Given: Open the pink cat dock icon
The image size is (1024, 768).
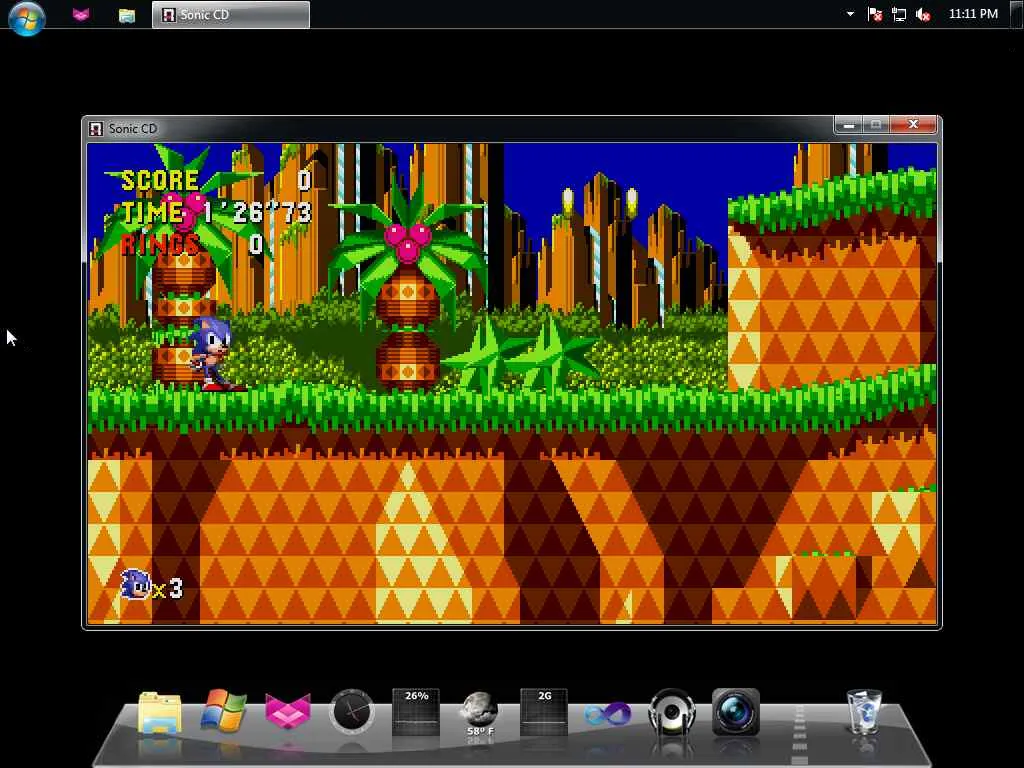Looking at the screenshot, I should [x=288, y=712].
